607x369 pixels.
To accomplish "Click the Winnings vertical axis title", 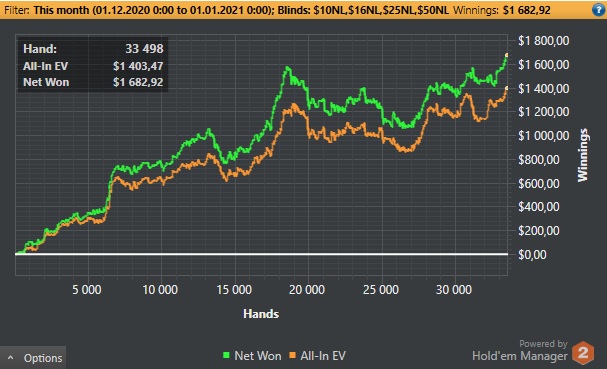I will tap(583, 155).
